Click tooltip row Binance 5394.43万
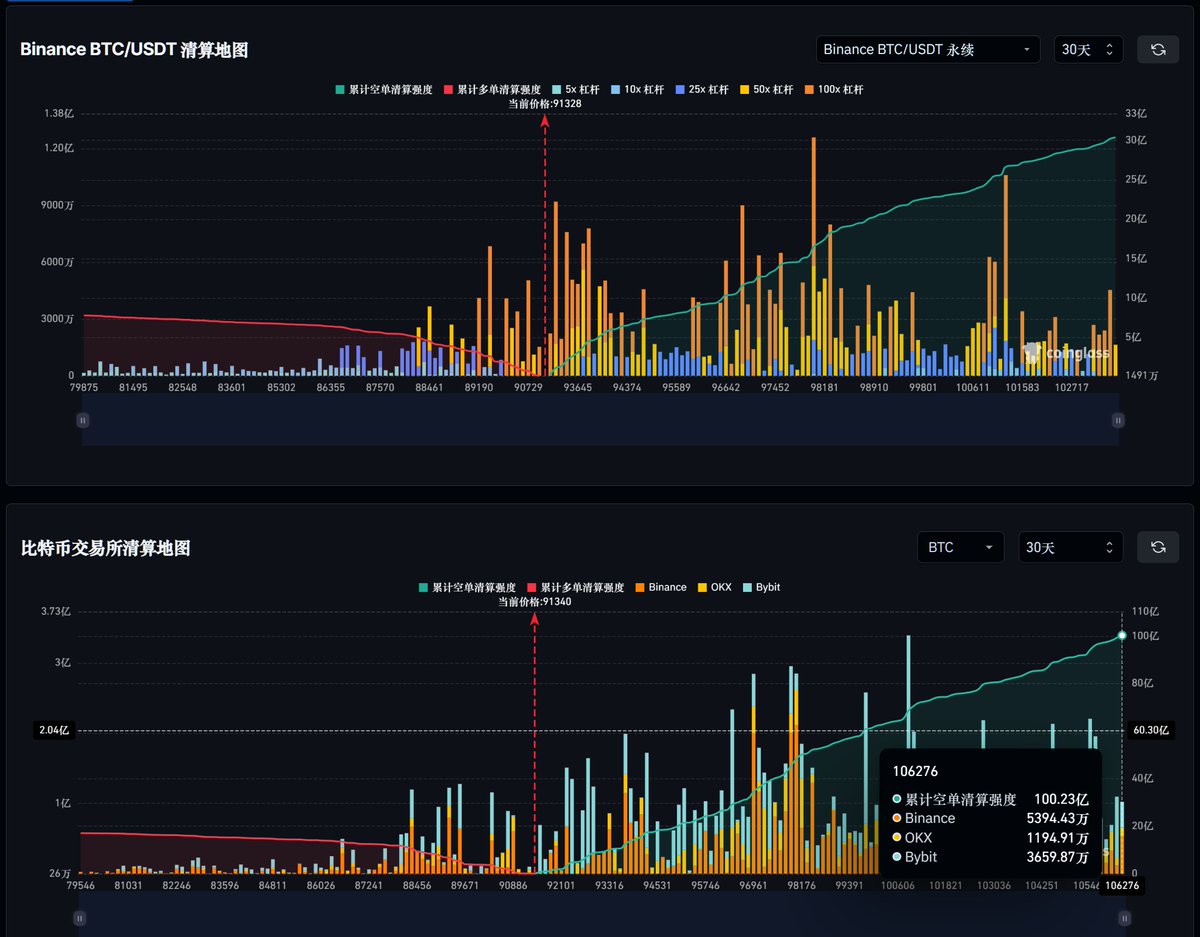The height and width of the screenshot is (937, 1200). click(x=990, y=818)
